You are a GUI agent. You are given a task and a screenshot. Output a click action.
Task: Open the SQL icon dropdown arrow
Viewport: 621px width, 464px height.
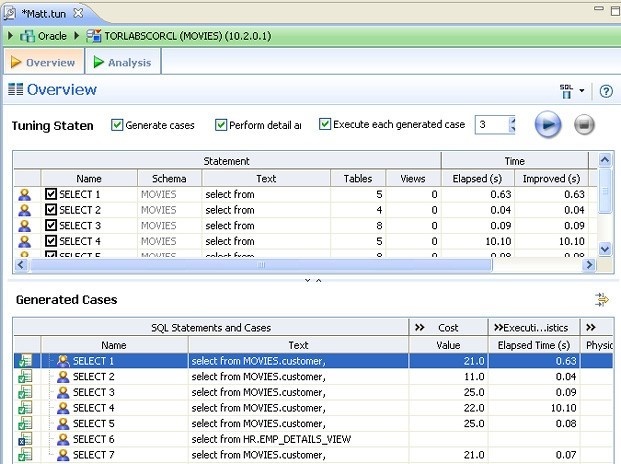coord(581,91)
